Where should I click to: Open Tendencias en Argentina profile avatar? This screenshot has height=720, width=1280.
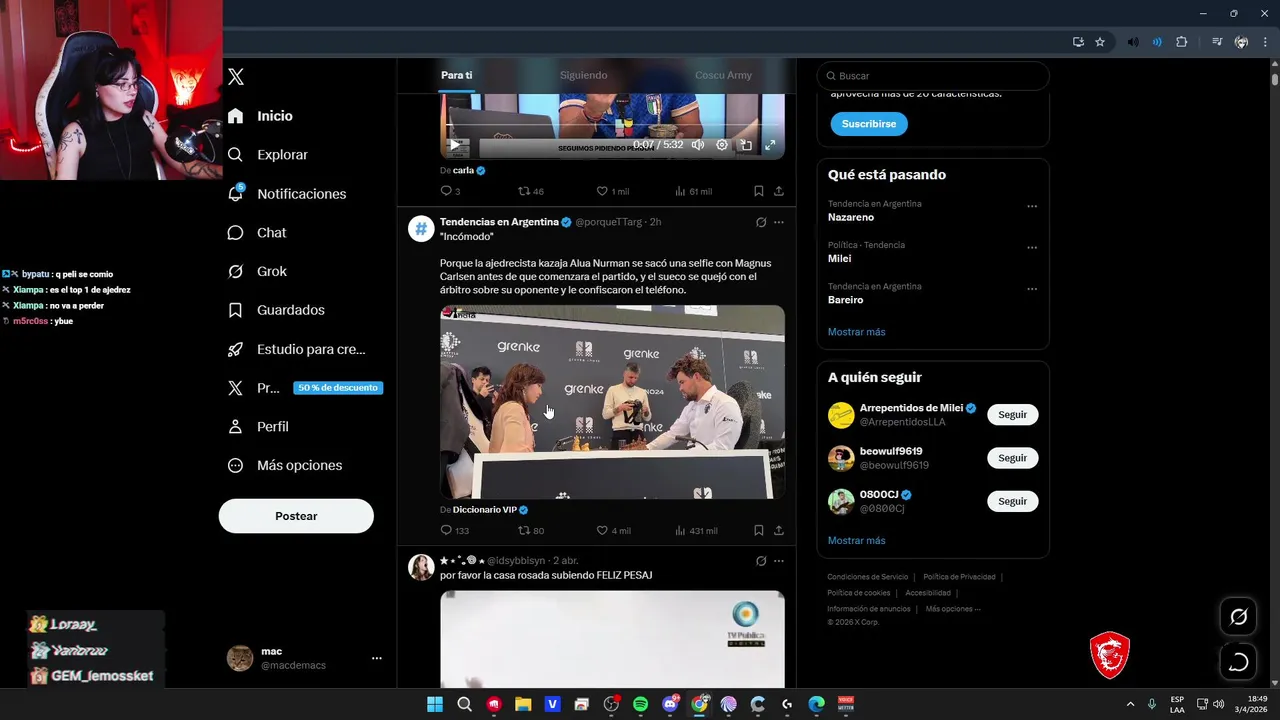[x=421, y=229]
